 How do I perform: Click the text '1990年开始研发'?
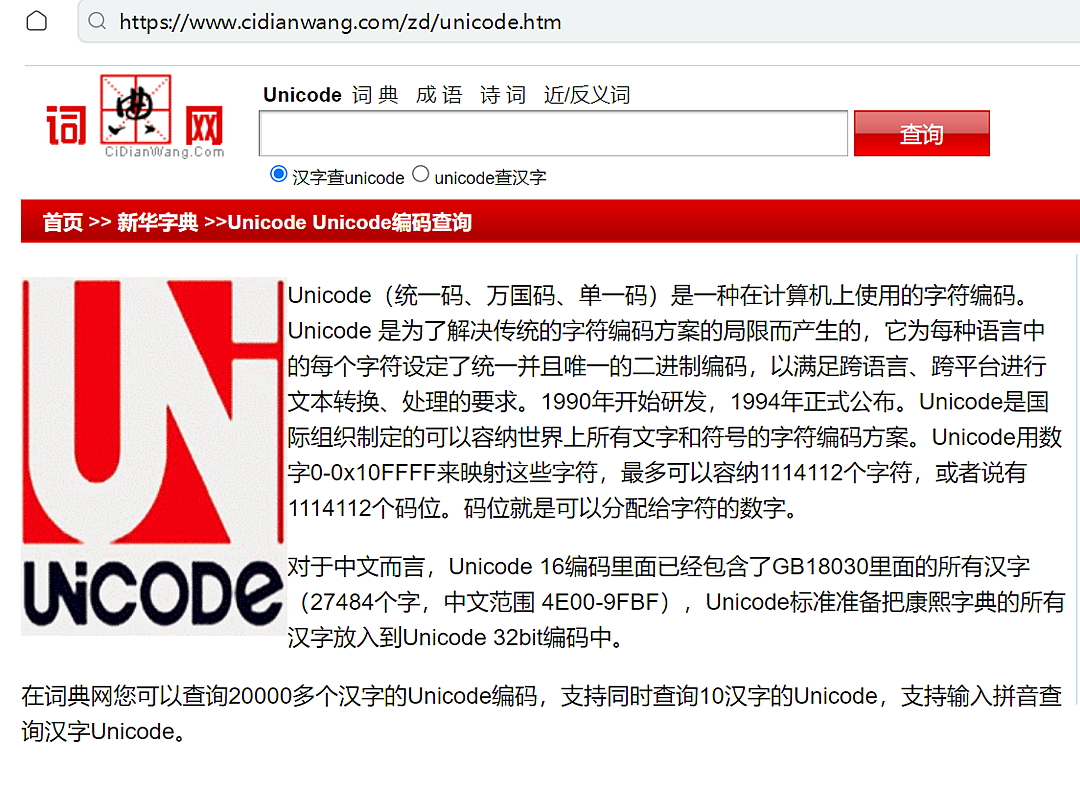623,402
